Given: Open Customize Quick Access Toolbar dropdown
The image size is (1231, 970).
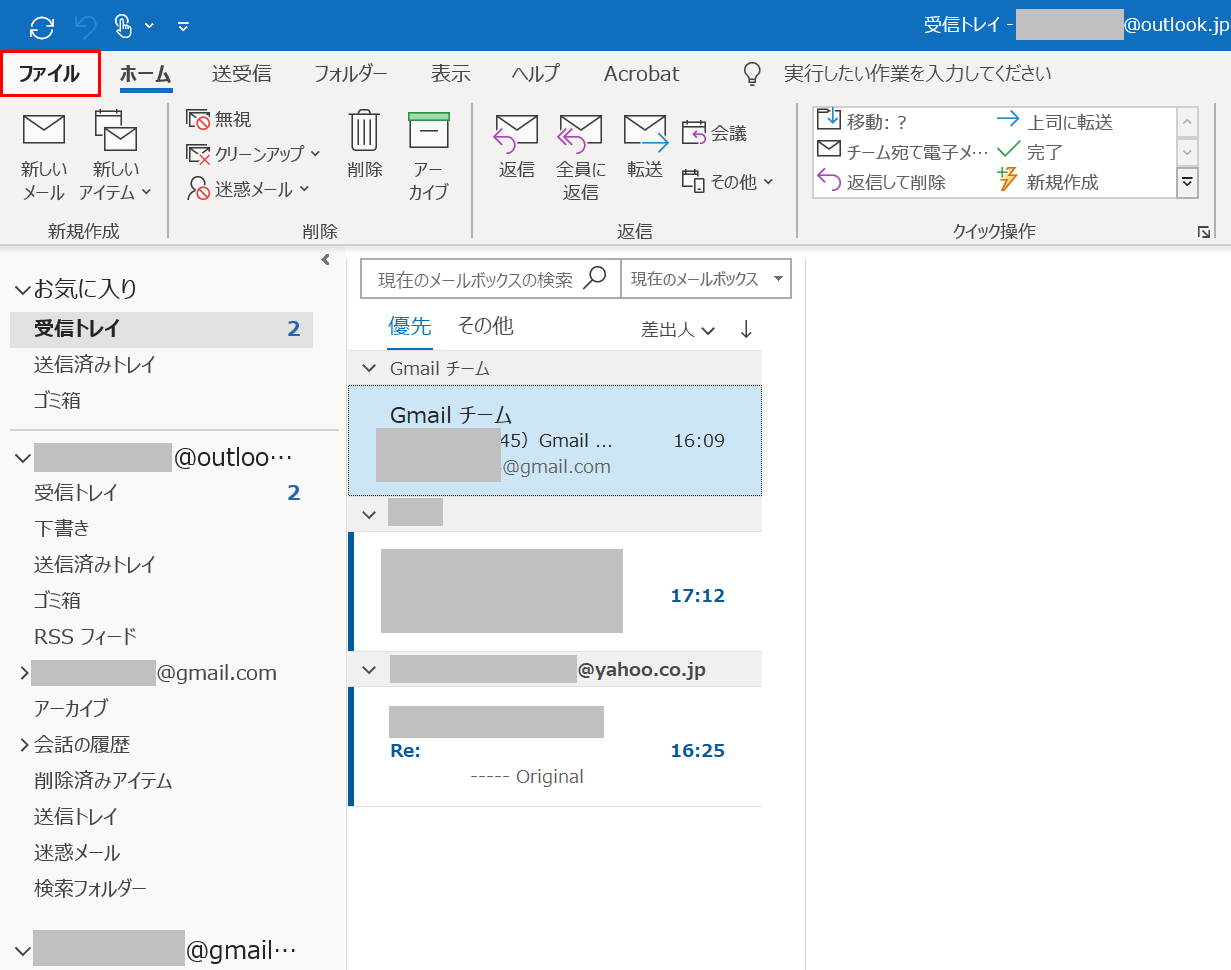Looking at the screenshot, I should tap(183, 26).
